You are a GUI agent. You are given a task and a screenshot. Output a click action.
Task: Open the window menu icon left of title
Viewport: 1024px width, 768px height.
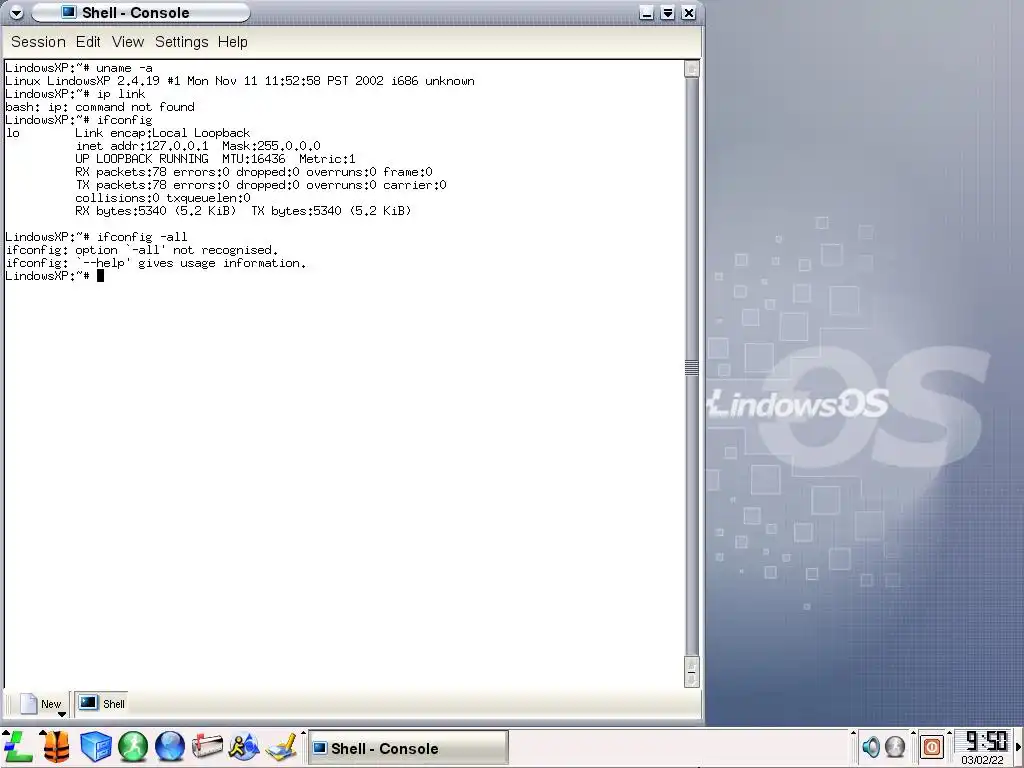tap(16, 12)
